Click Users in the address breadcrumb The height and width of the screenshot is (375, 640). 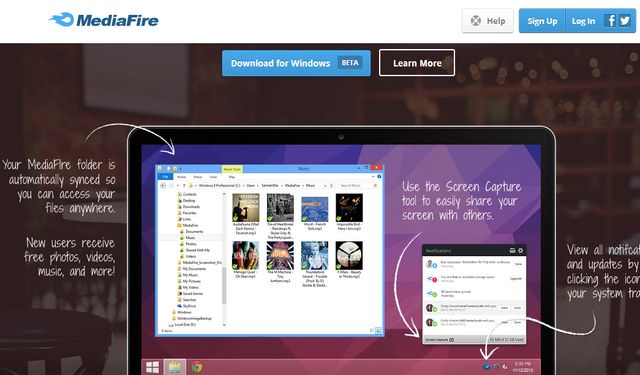click(x=250, y=186)
